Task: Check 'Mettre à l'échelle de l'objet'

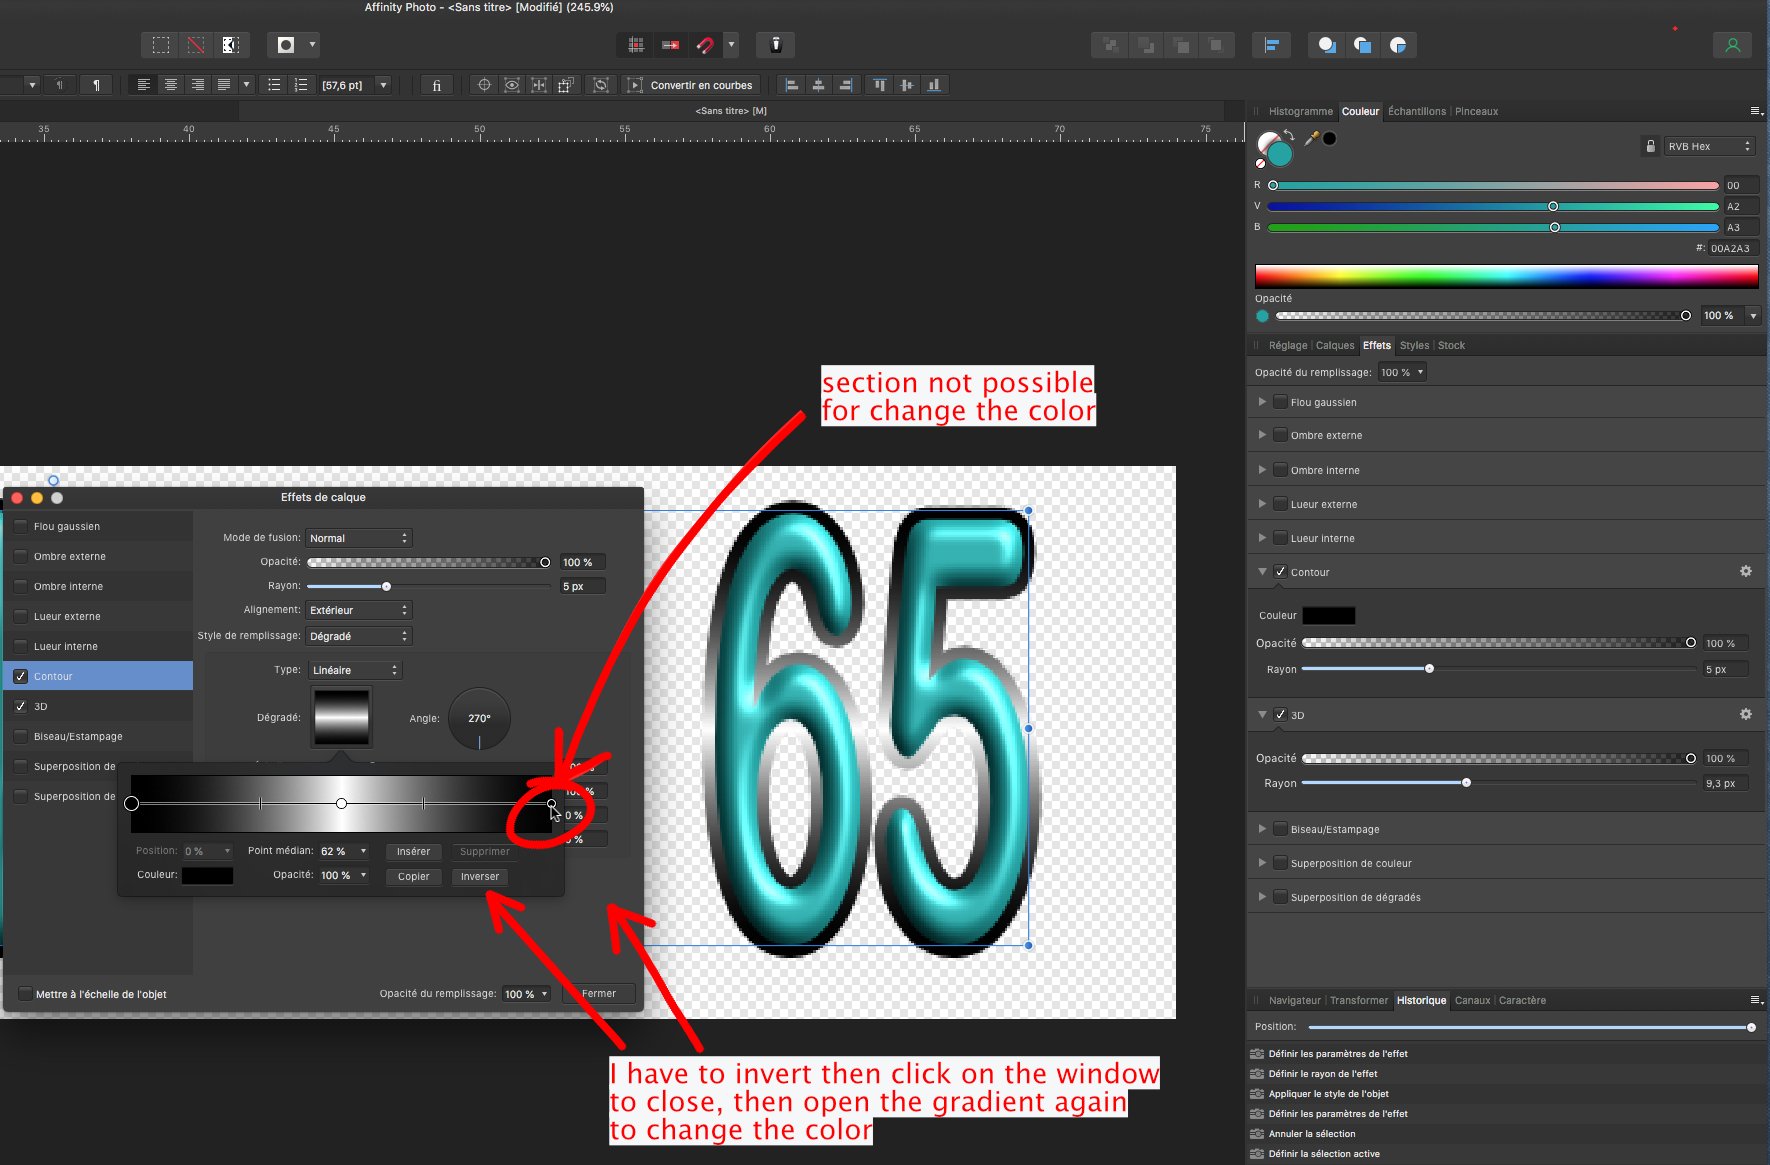Action: pyautogui.click(x=25, y=993)
